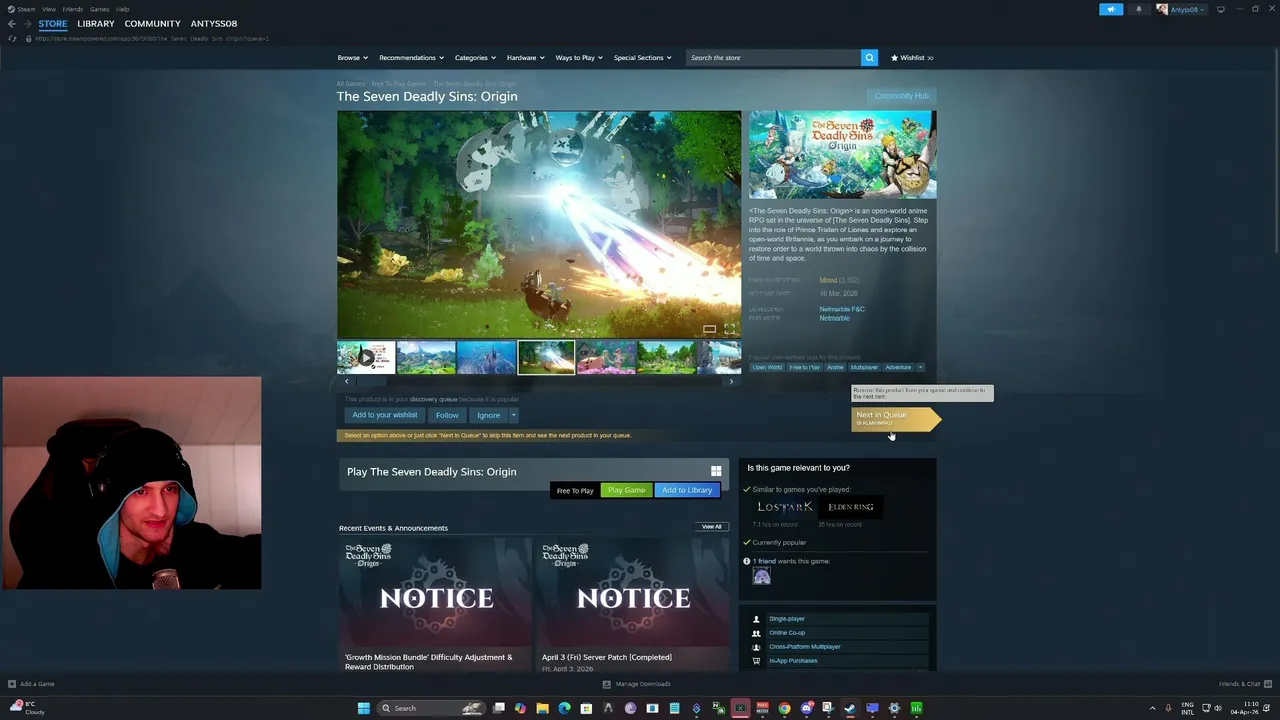
Task: Click the Netmarble F&C developer link
Action: tap(842, 309)
